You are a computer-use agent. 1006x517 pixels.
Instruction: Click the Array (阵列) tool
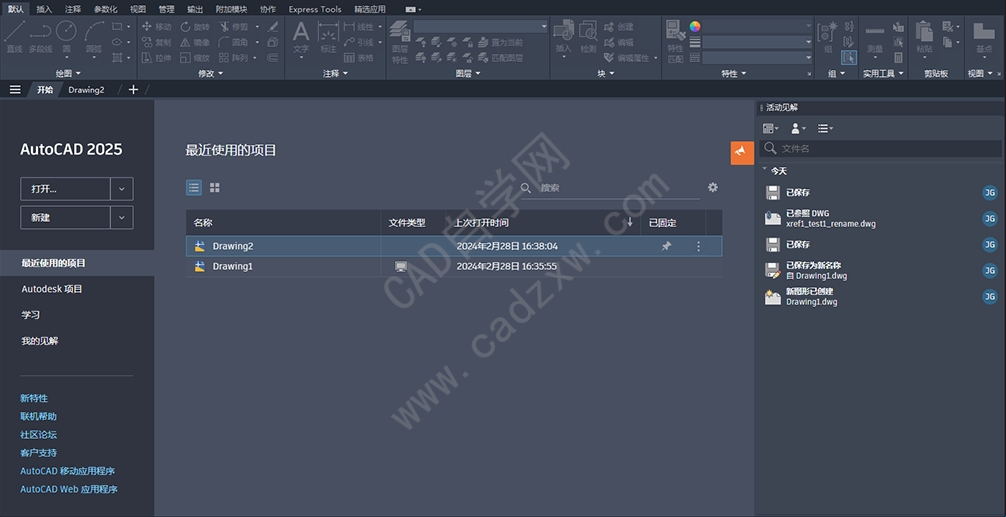tap(234, 58)
